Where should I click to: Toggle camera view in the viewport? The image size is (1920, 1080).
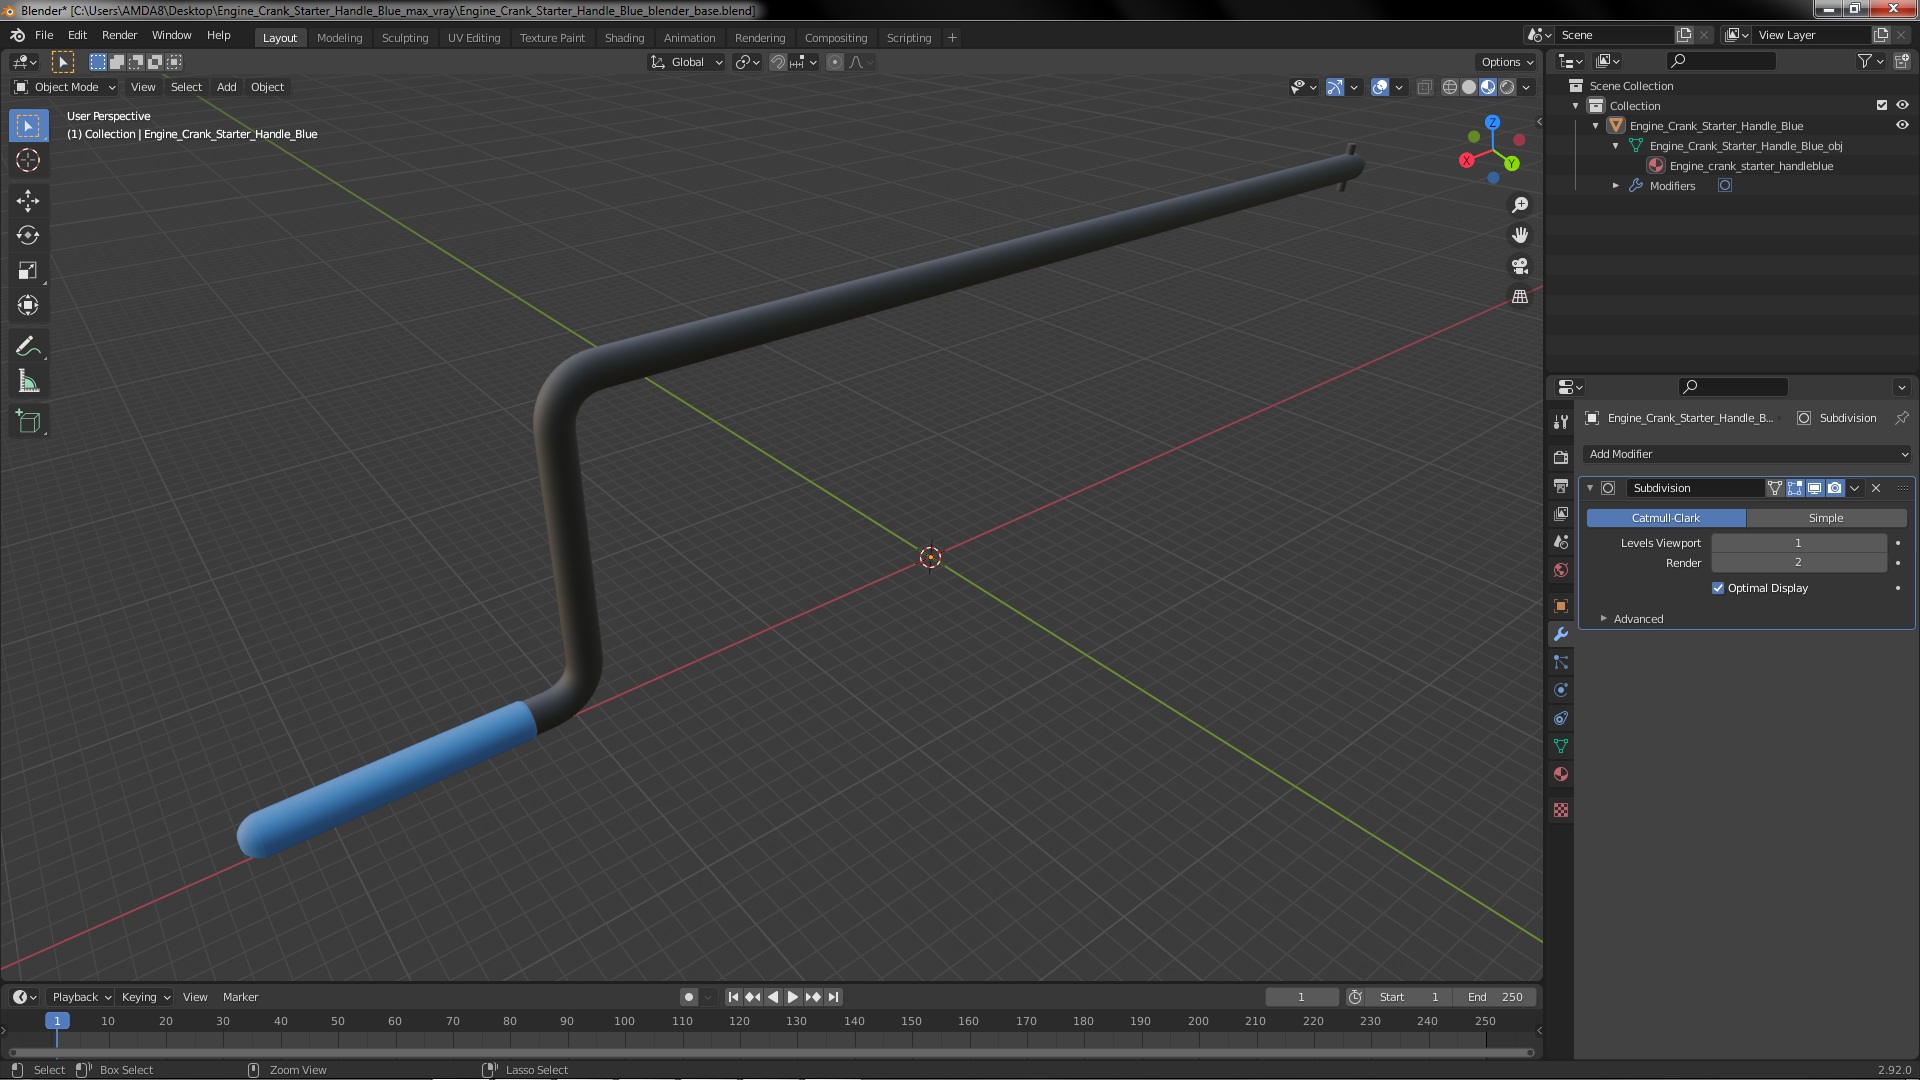(1520, 266)
